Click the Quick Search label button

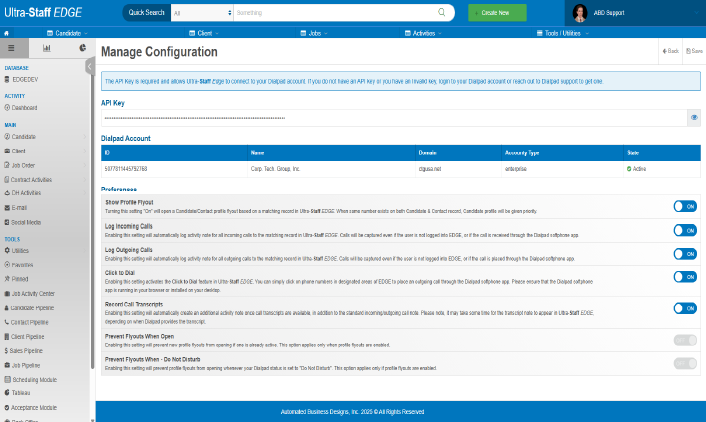[146, 13]
